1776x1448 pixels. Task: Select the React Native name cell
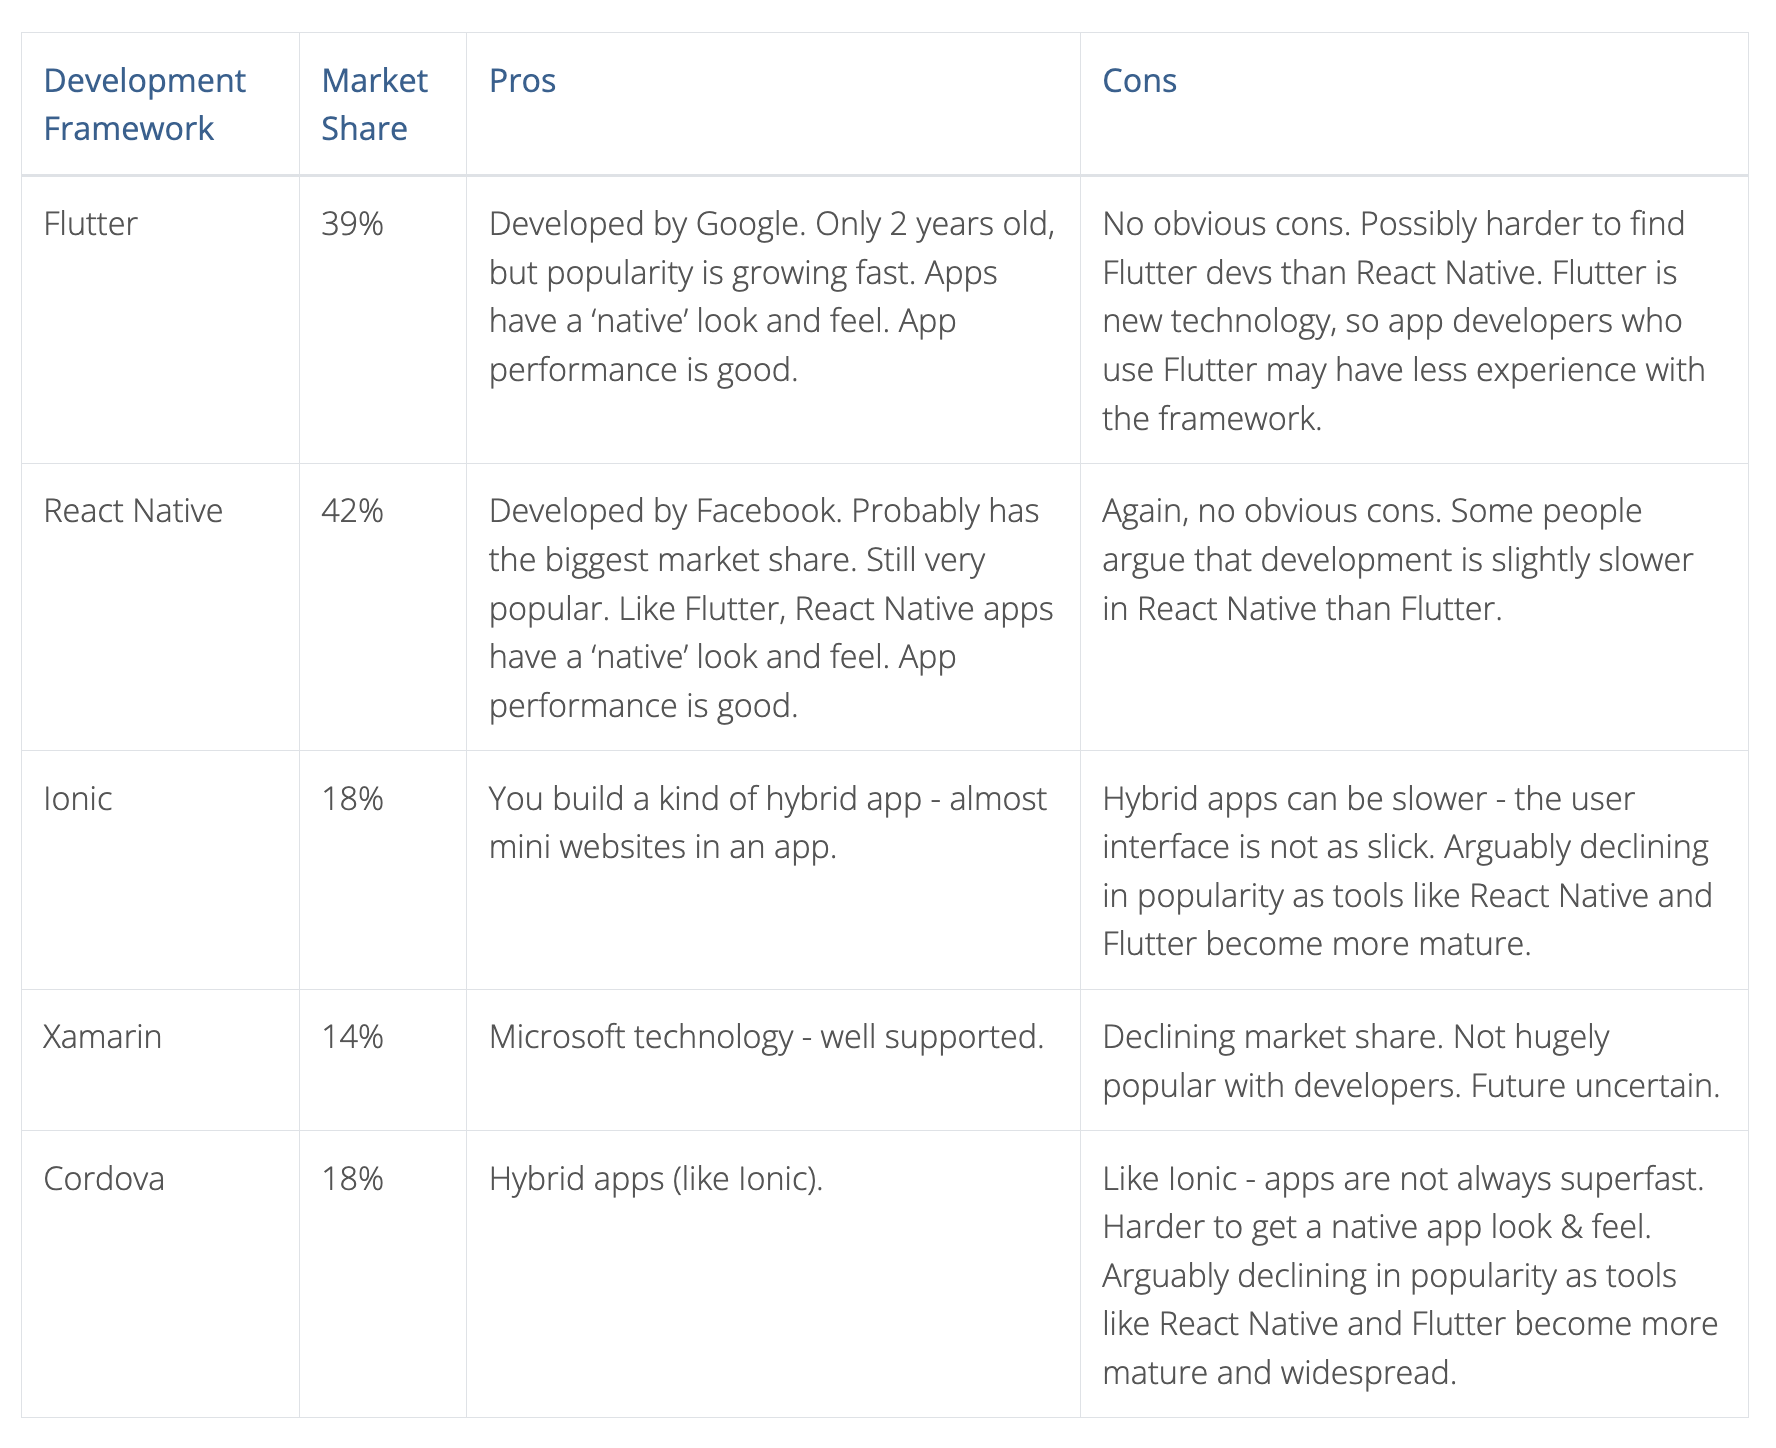click(133, 511)
